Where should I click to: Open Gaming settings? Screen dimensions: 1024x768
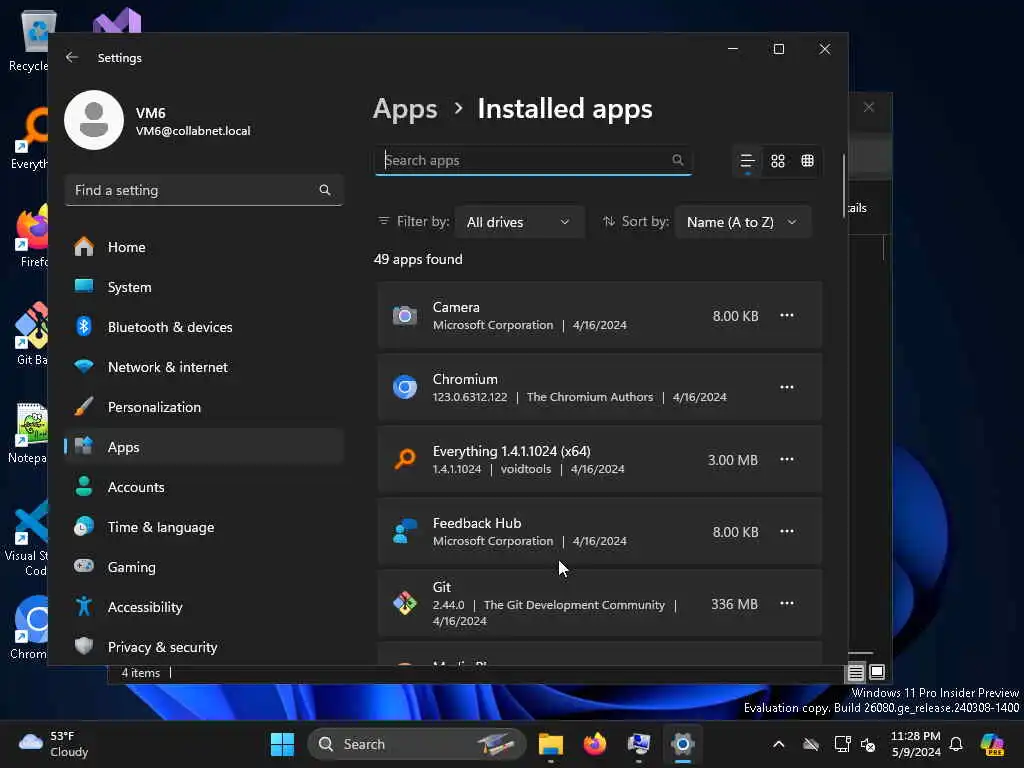click(204, 567)
